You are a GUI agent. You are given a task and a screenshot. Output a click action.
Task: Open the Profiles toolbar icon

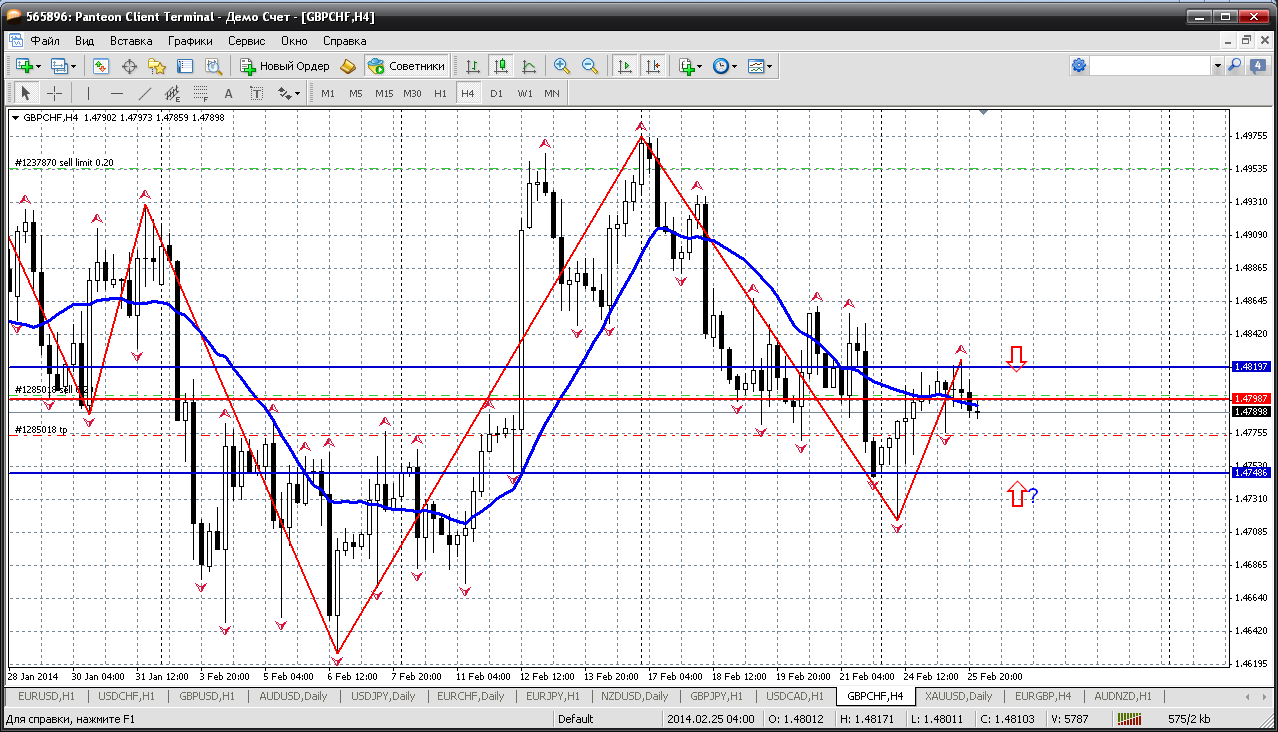point(59,66)
